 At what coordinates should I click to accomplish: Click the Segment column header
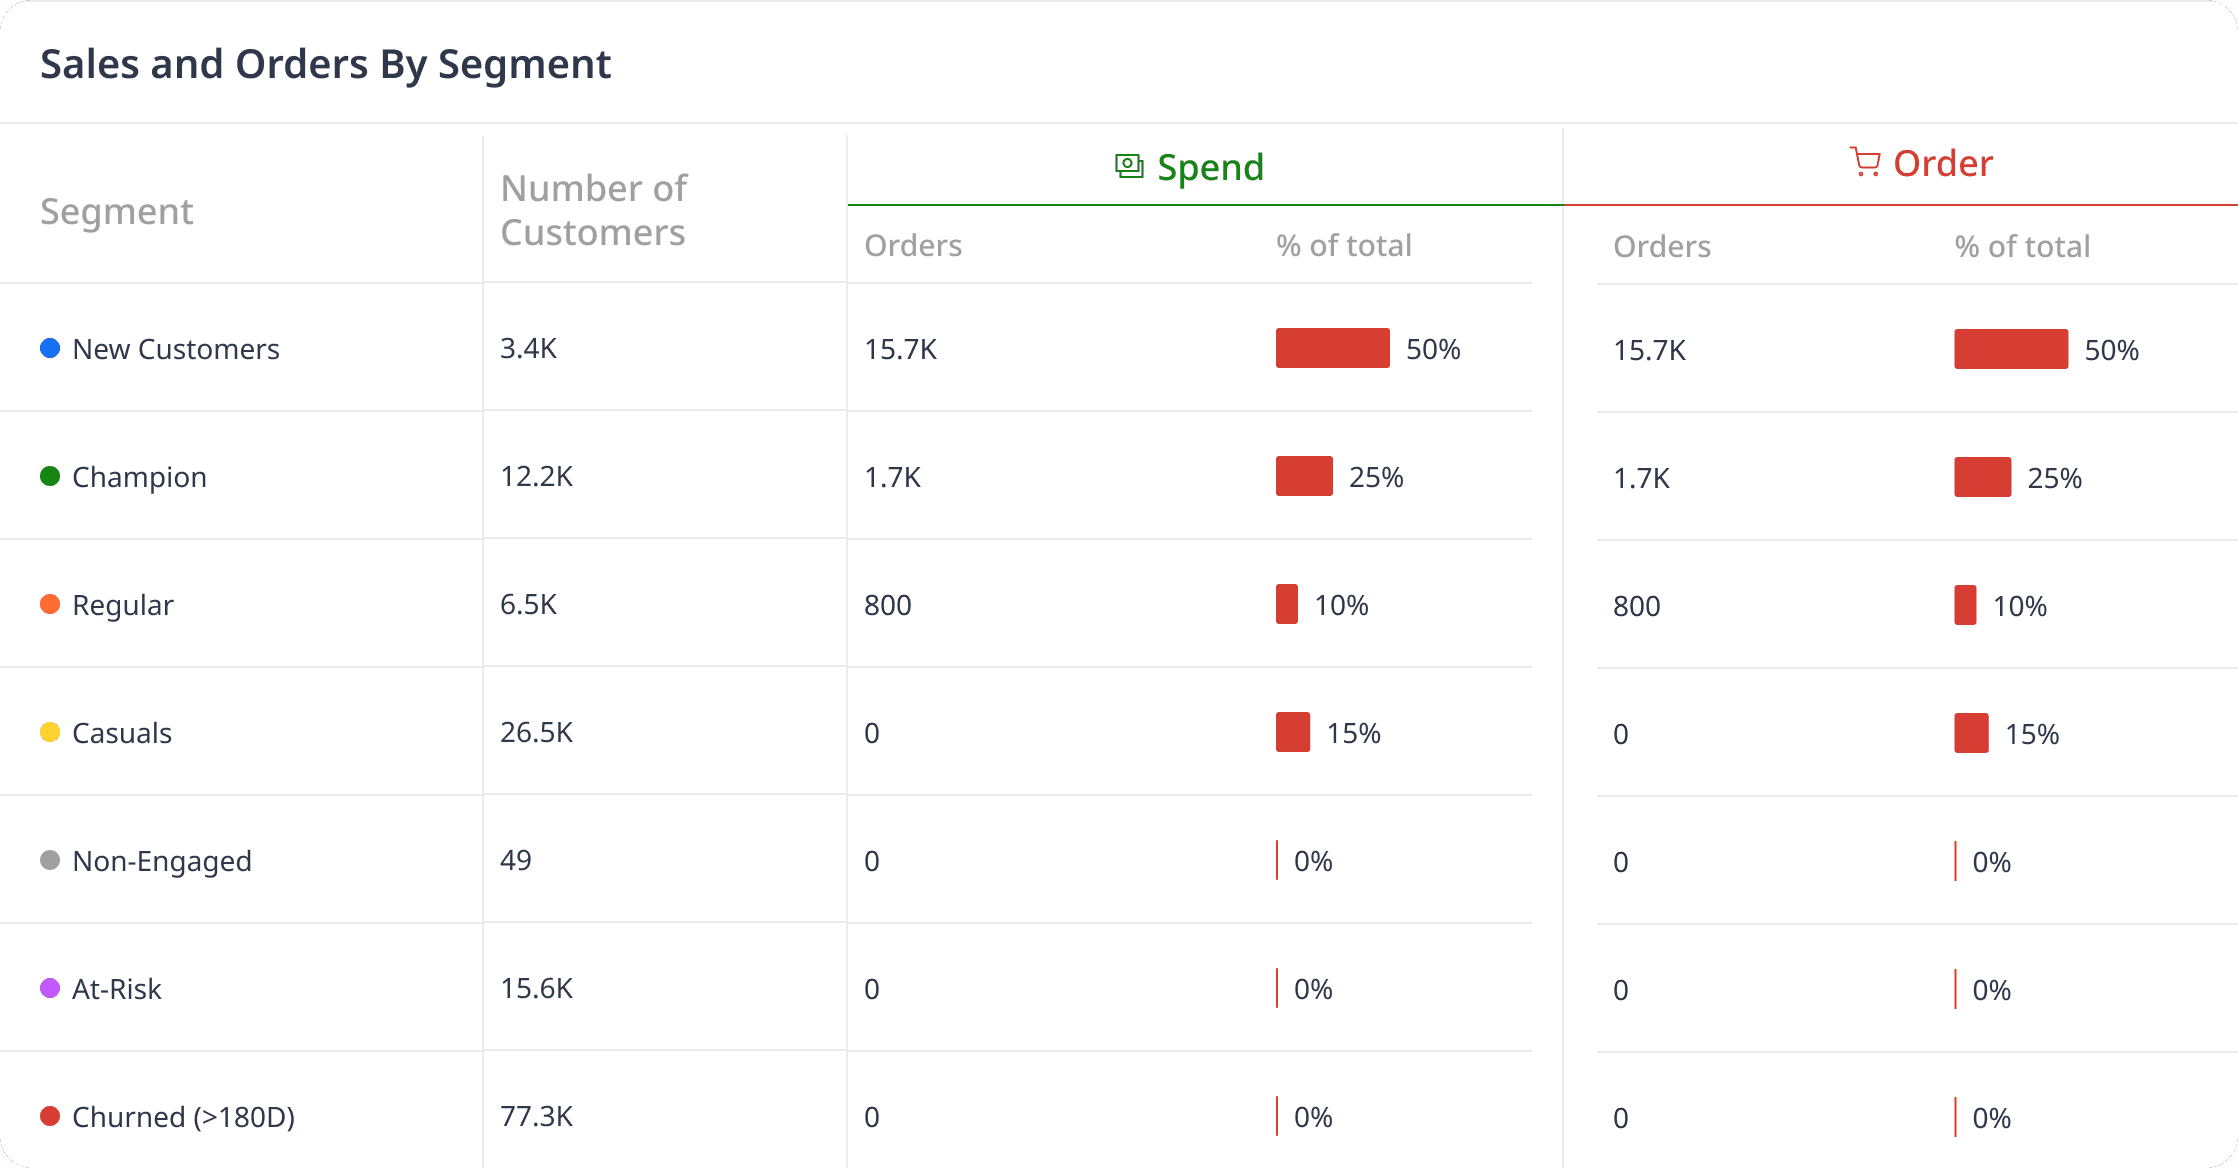pos(117,211)
